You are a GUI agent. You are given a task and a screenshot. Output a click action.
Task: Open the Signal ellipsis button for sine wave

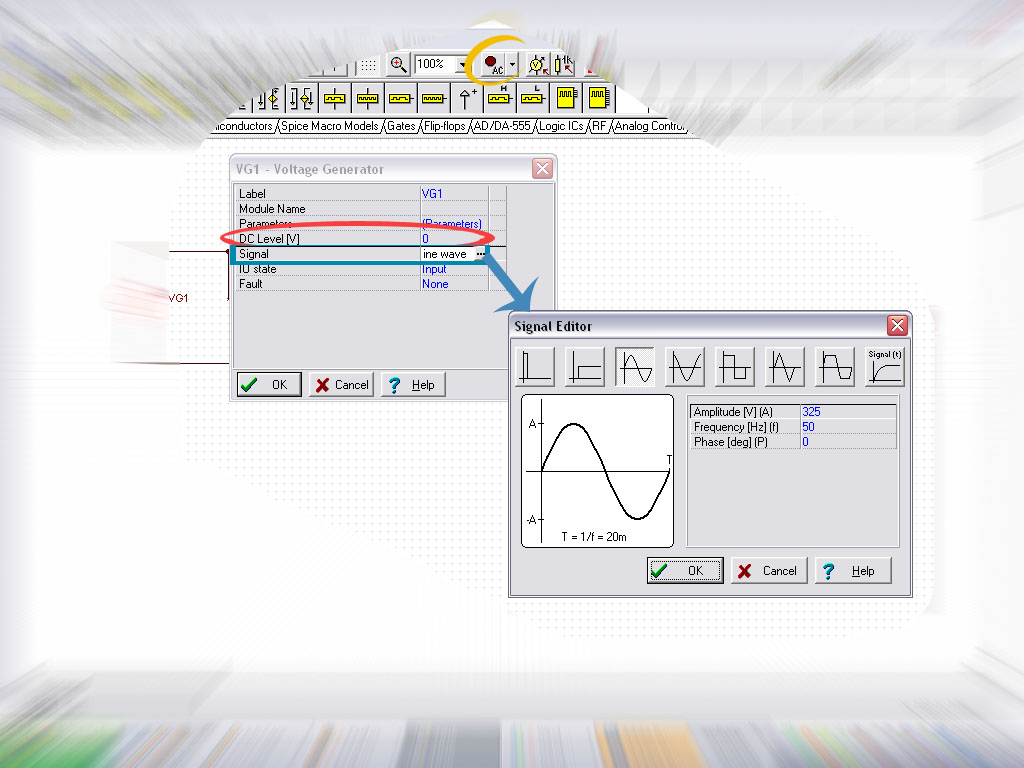click(x=481, y=253)
